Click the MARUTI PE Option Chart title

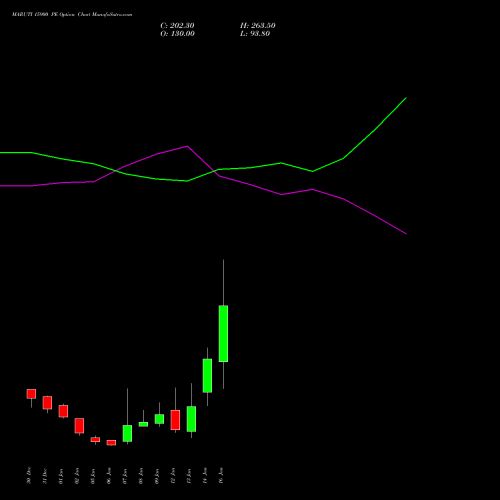[72, 15]
